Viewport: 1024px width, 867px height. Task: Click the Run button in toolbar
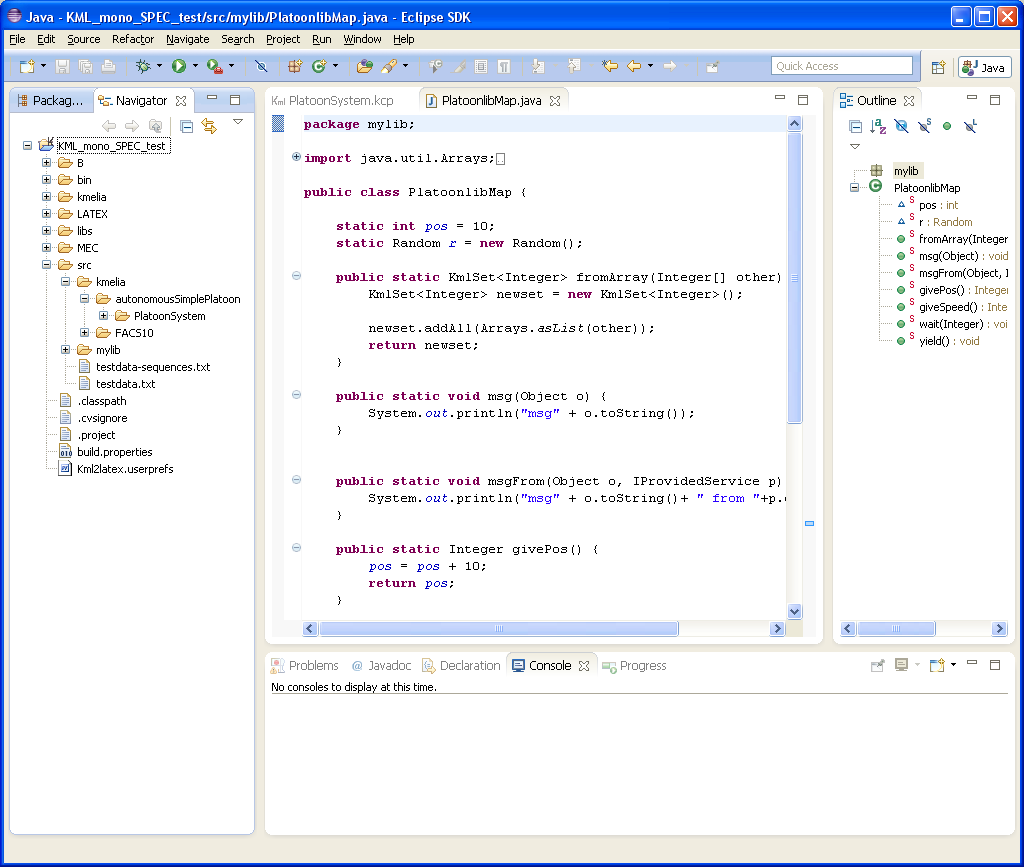(x=178, y=66)
